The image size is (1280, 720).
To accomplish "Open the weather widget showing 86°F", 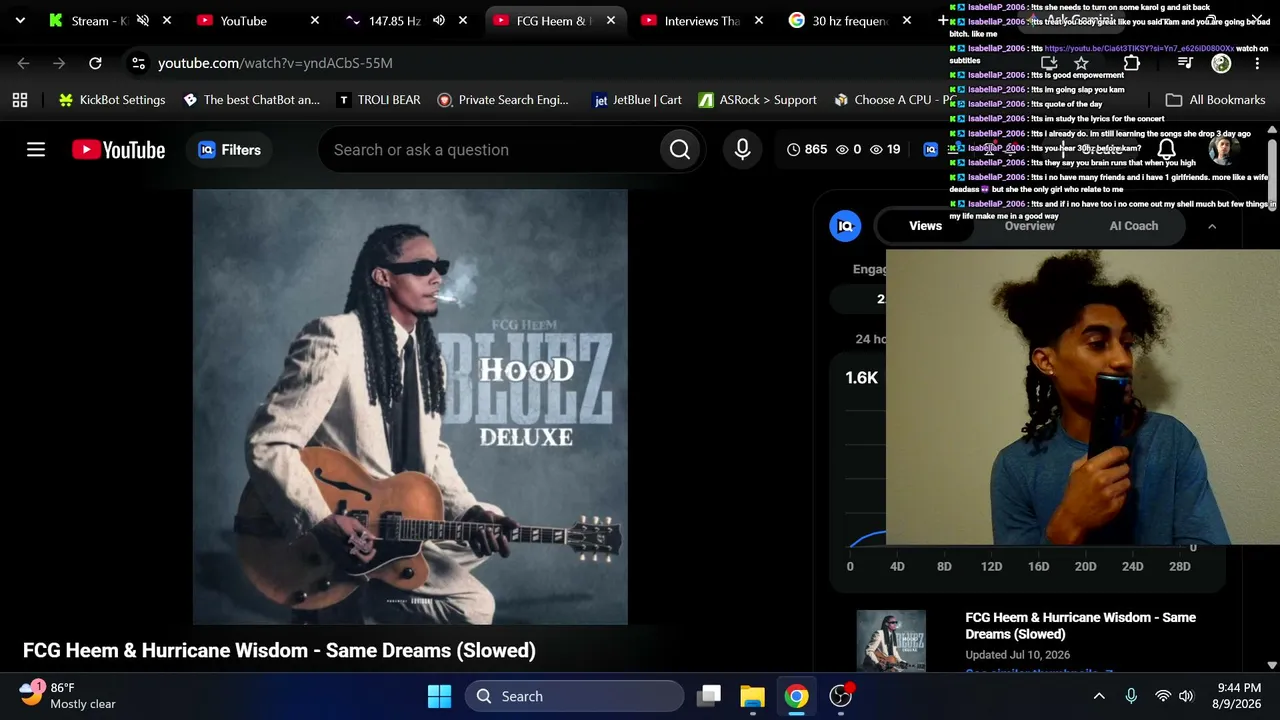I will pos(68,696).
